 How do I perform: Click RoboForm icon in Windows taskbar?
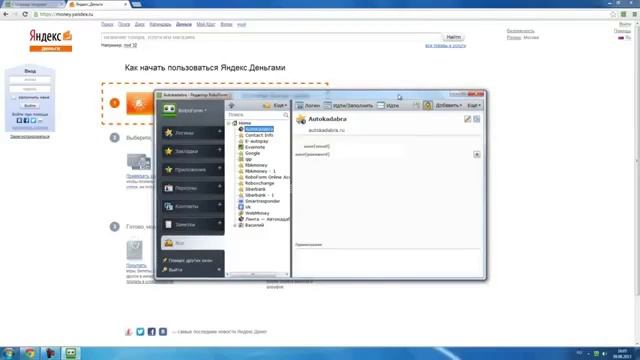tap(71, 353)
